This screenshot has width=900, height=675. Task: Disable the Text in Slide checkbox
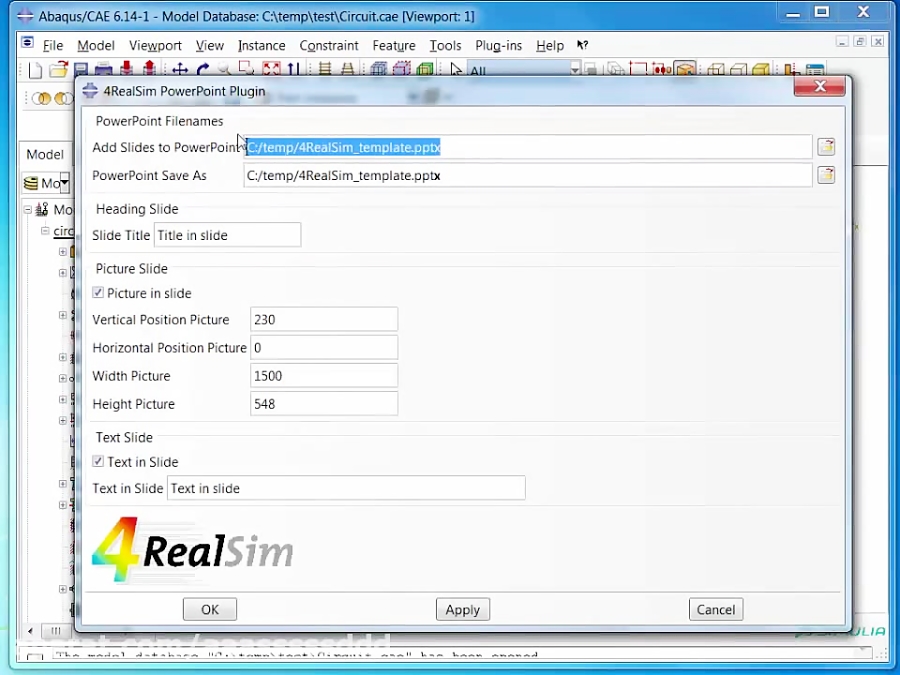98,461
